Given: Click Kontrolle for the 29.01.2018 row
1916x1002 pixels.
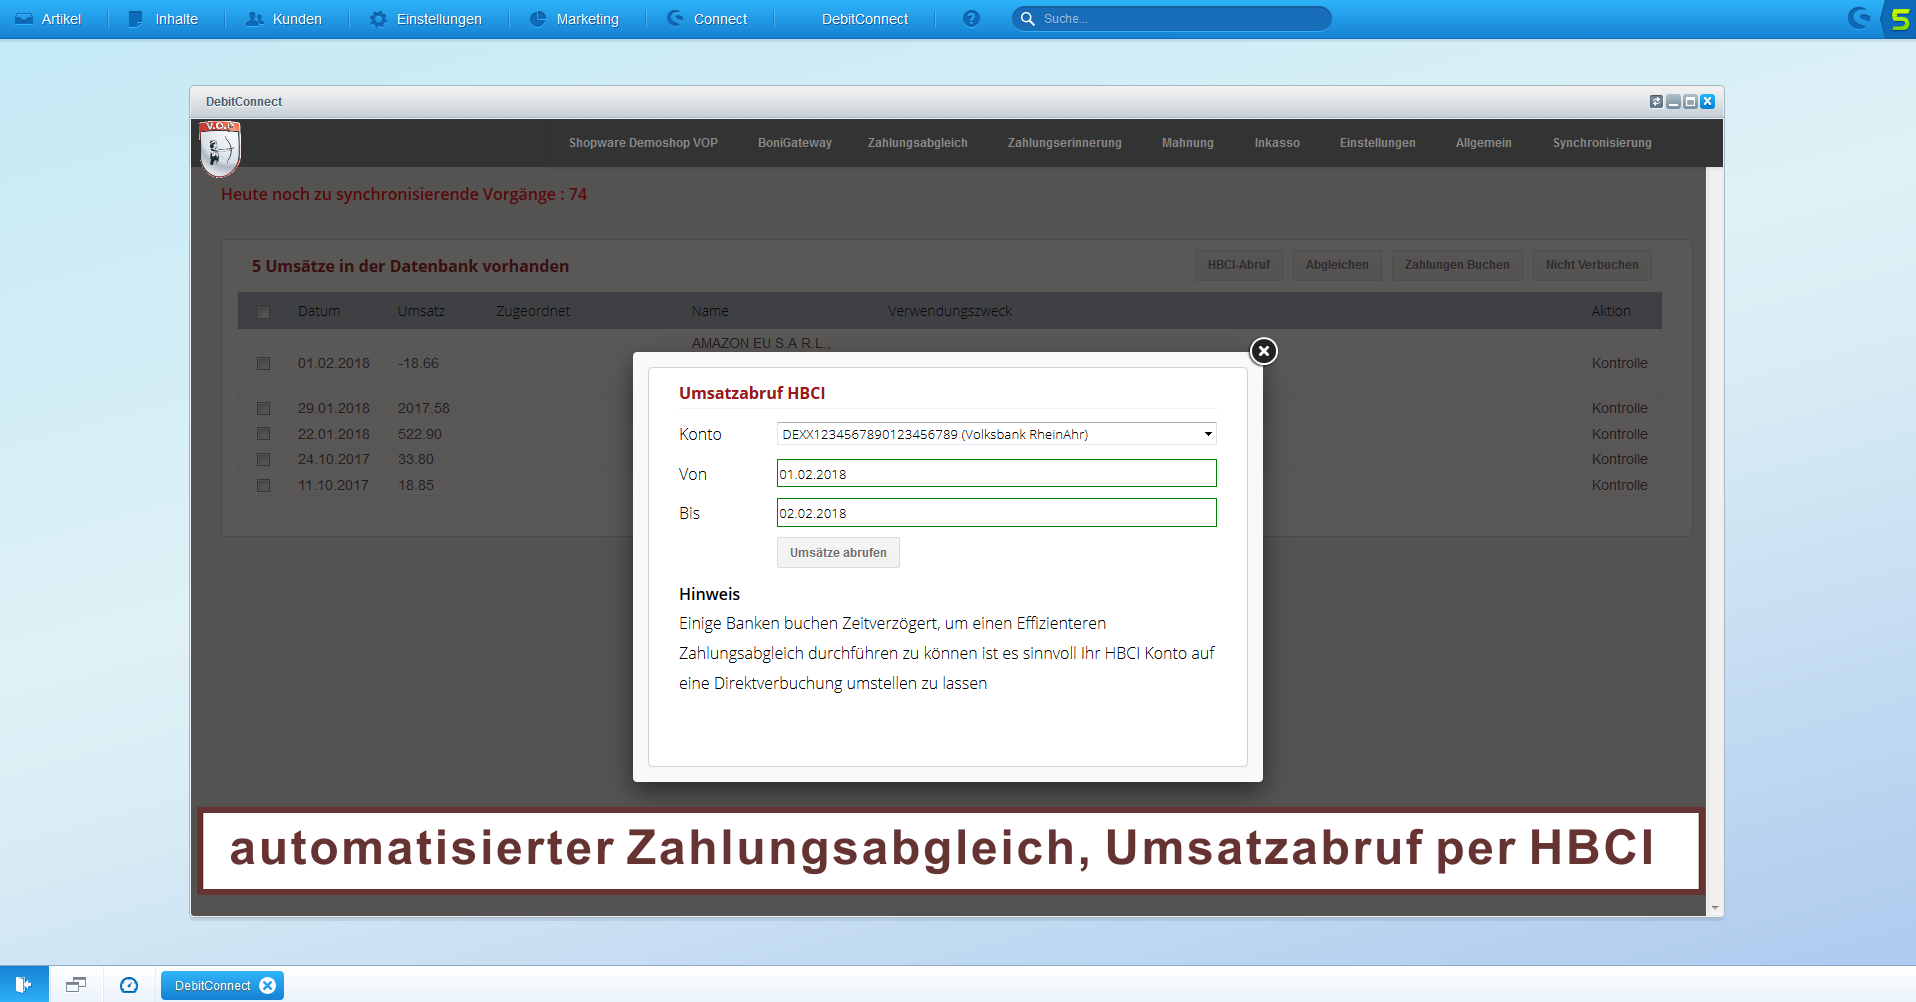Looking at the screenshot, I should click(x=1619, y=408).
